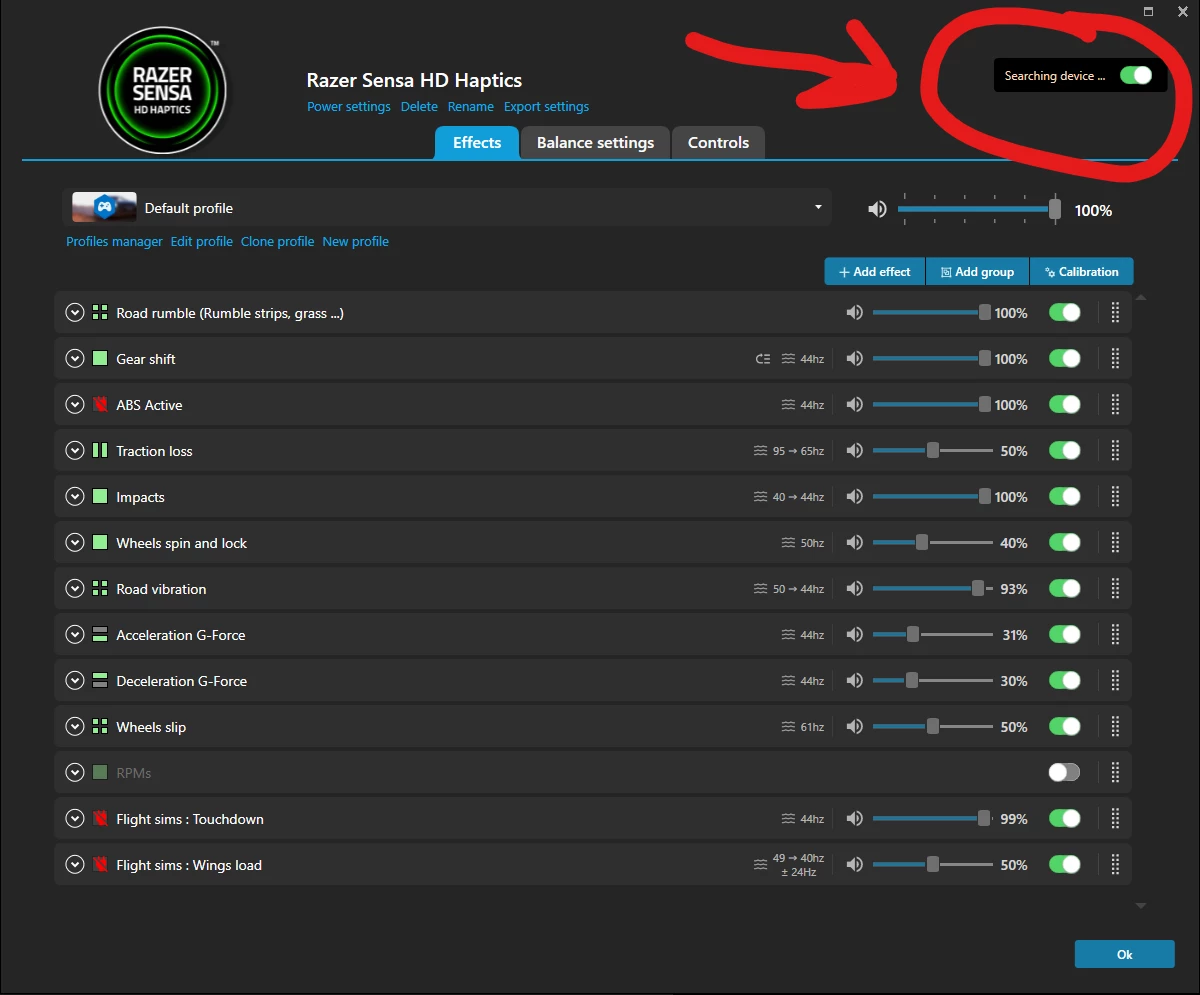Mute speaker icon on Gear shift row
The width and height of the screenshot is (1200, 995).
coord(854,359)
